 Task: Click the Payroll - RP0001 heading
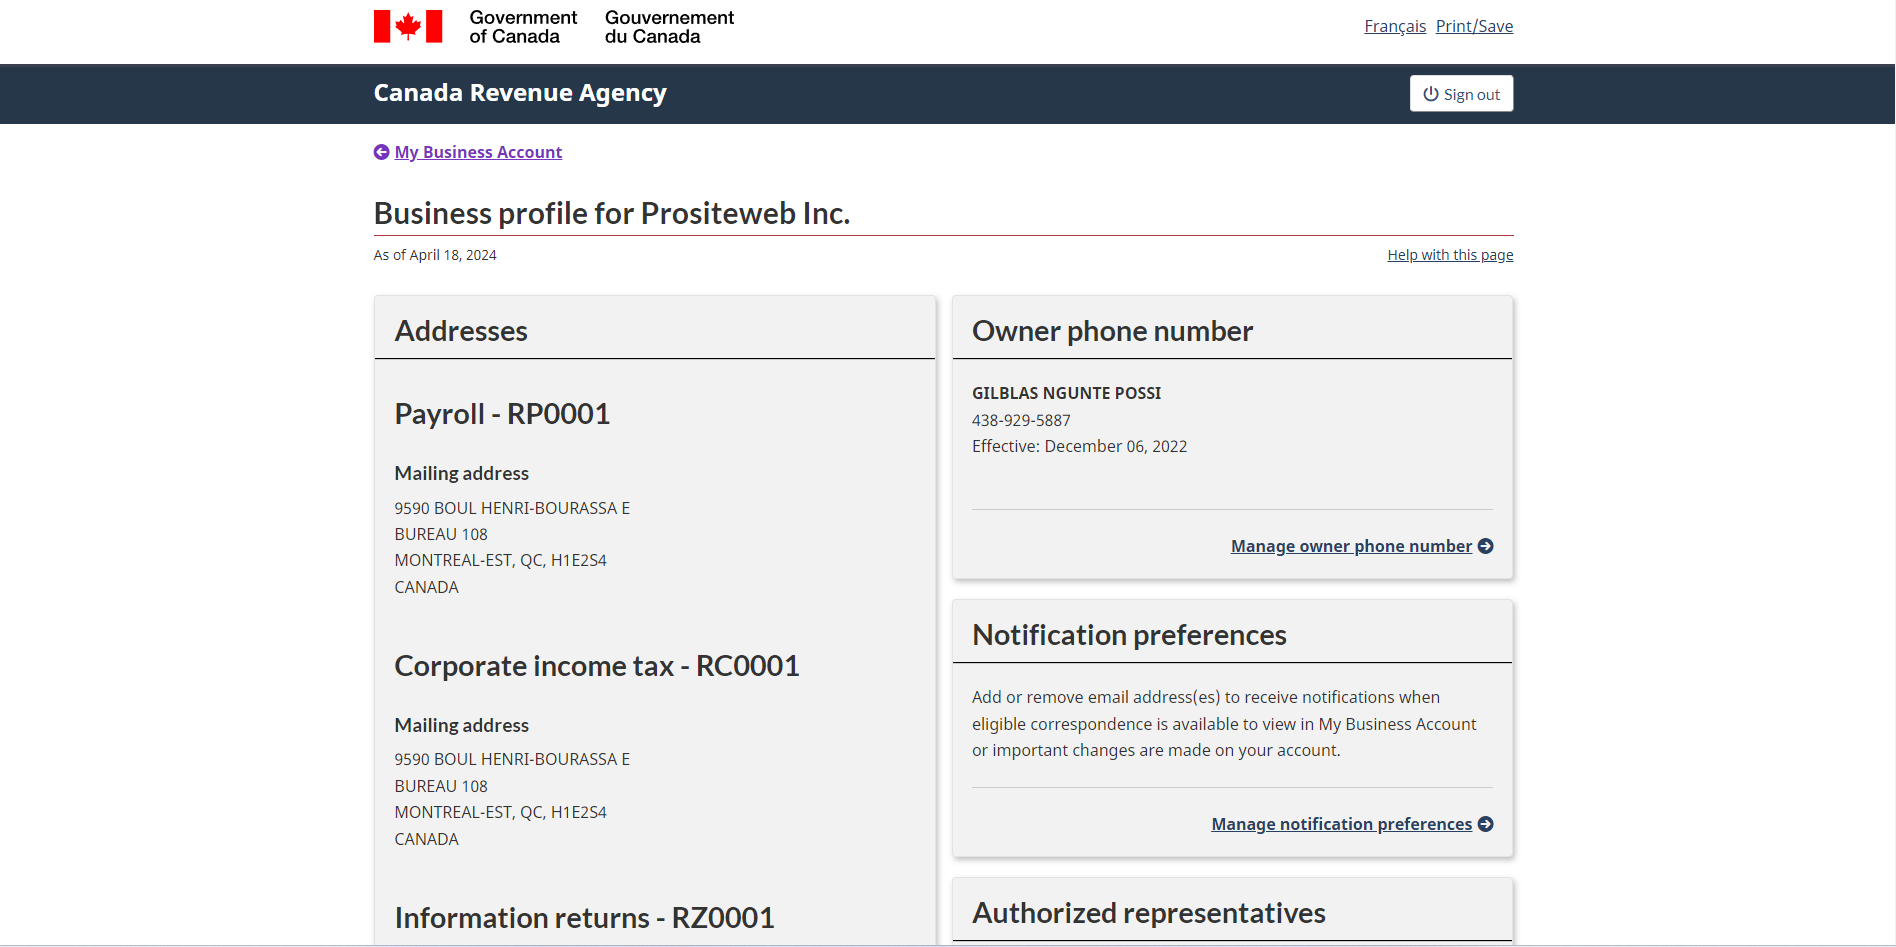502,414
